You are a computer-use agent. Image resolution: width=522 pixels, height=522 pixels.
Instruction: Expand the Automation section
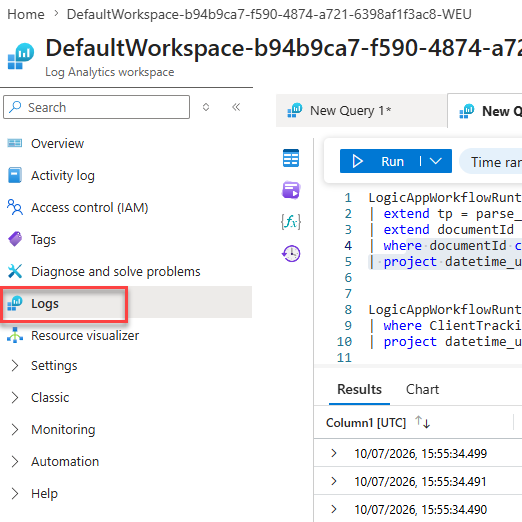(x=15, y=461)
